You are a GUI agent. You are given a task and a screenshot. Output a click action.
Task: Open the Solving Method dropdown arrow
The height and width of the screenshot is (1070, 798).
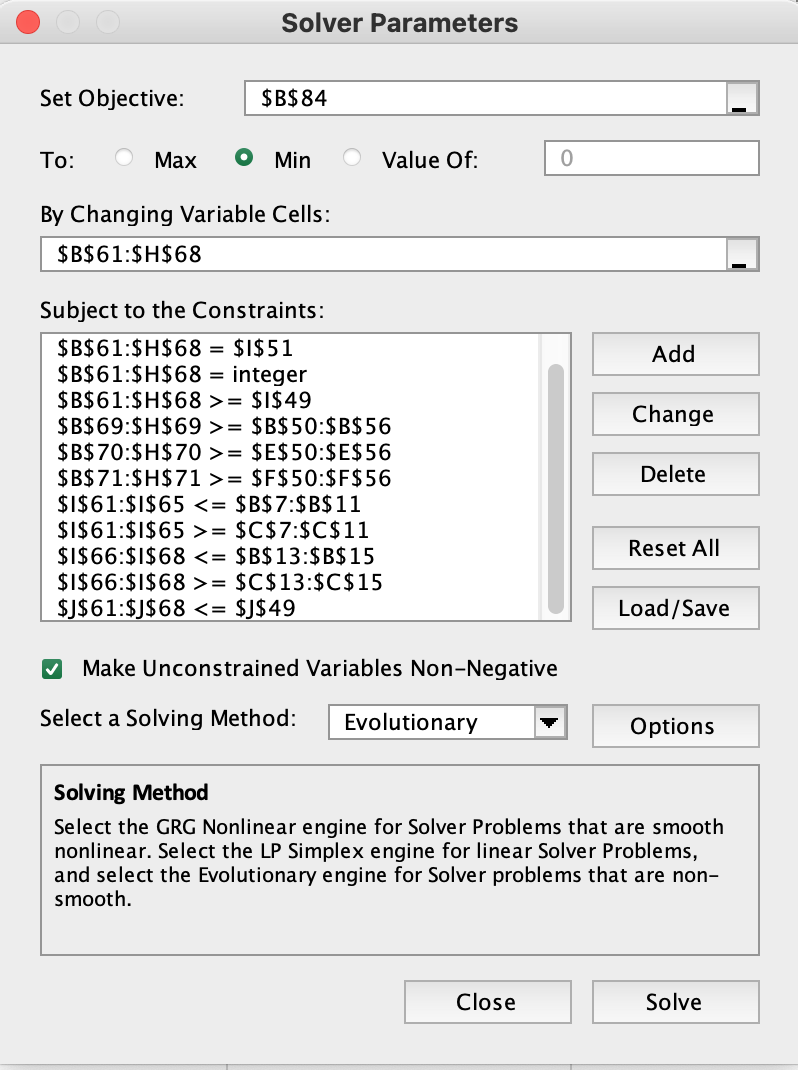point(550,722)
